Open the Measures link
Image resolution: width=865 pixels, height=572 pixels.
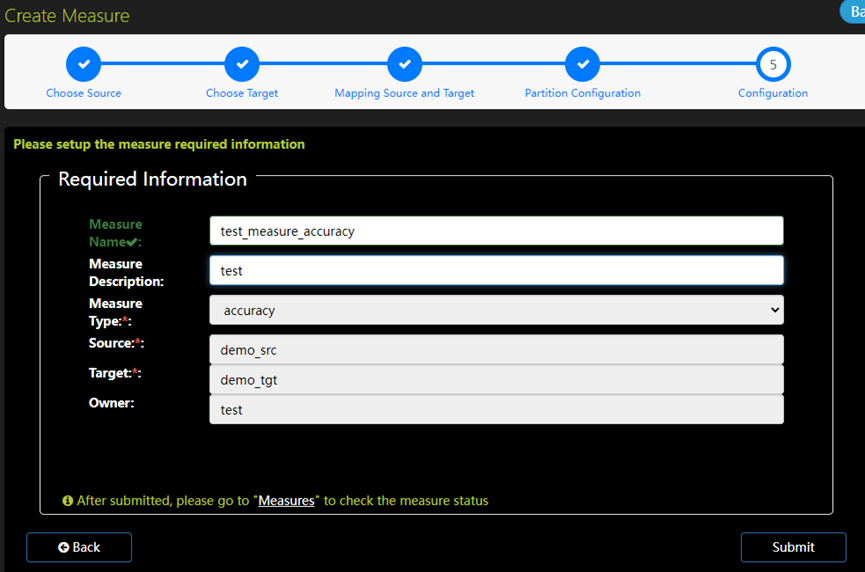click(x=286, y=500)
